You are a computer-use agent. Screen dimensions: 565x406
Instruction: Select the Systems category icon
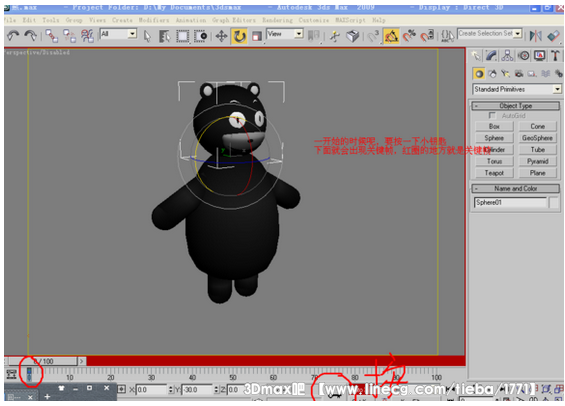(558, 74)
